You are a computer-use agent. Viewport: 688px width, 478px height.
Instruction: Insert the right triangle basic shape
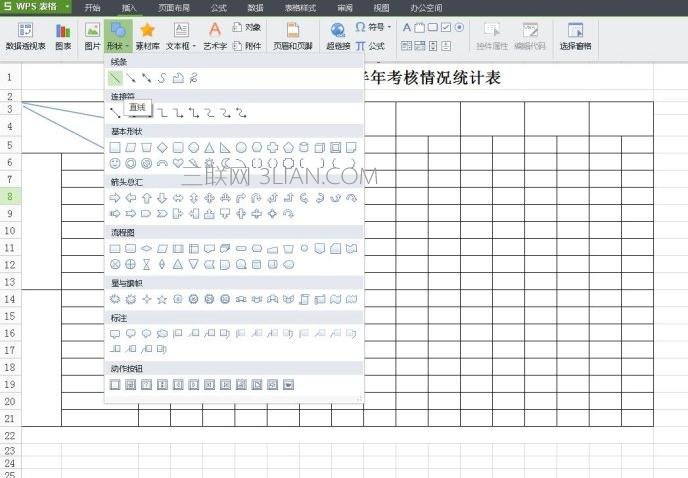pos(225,147)
